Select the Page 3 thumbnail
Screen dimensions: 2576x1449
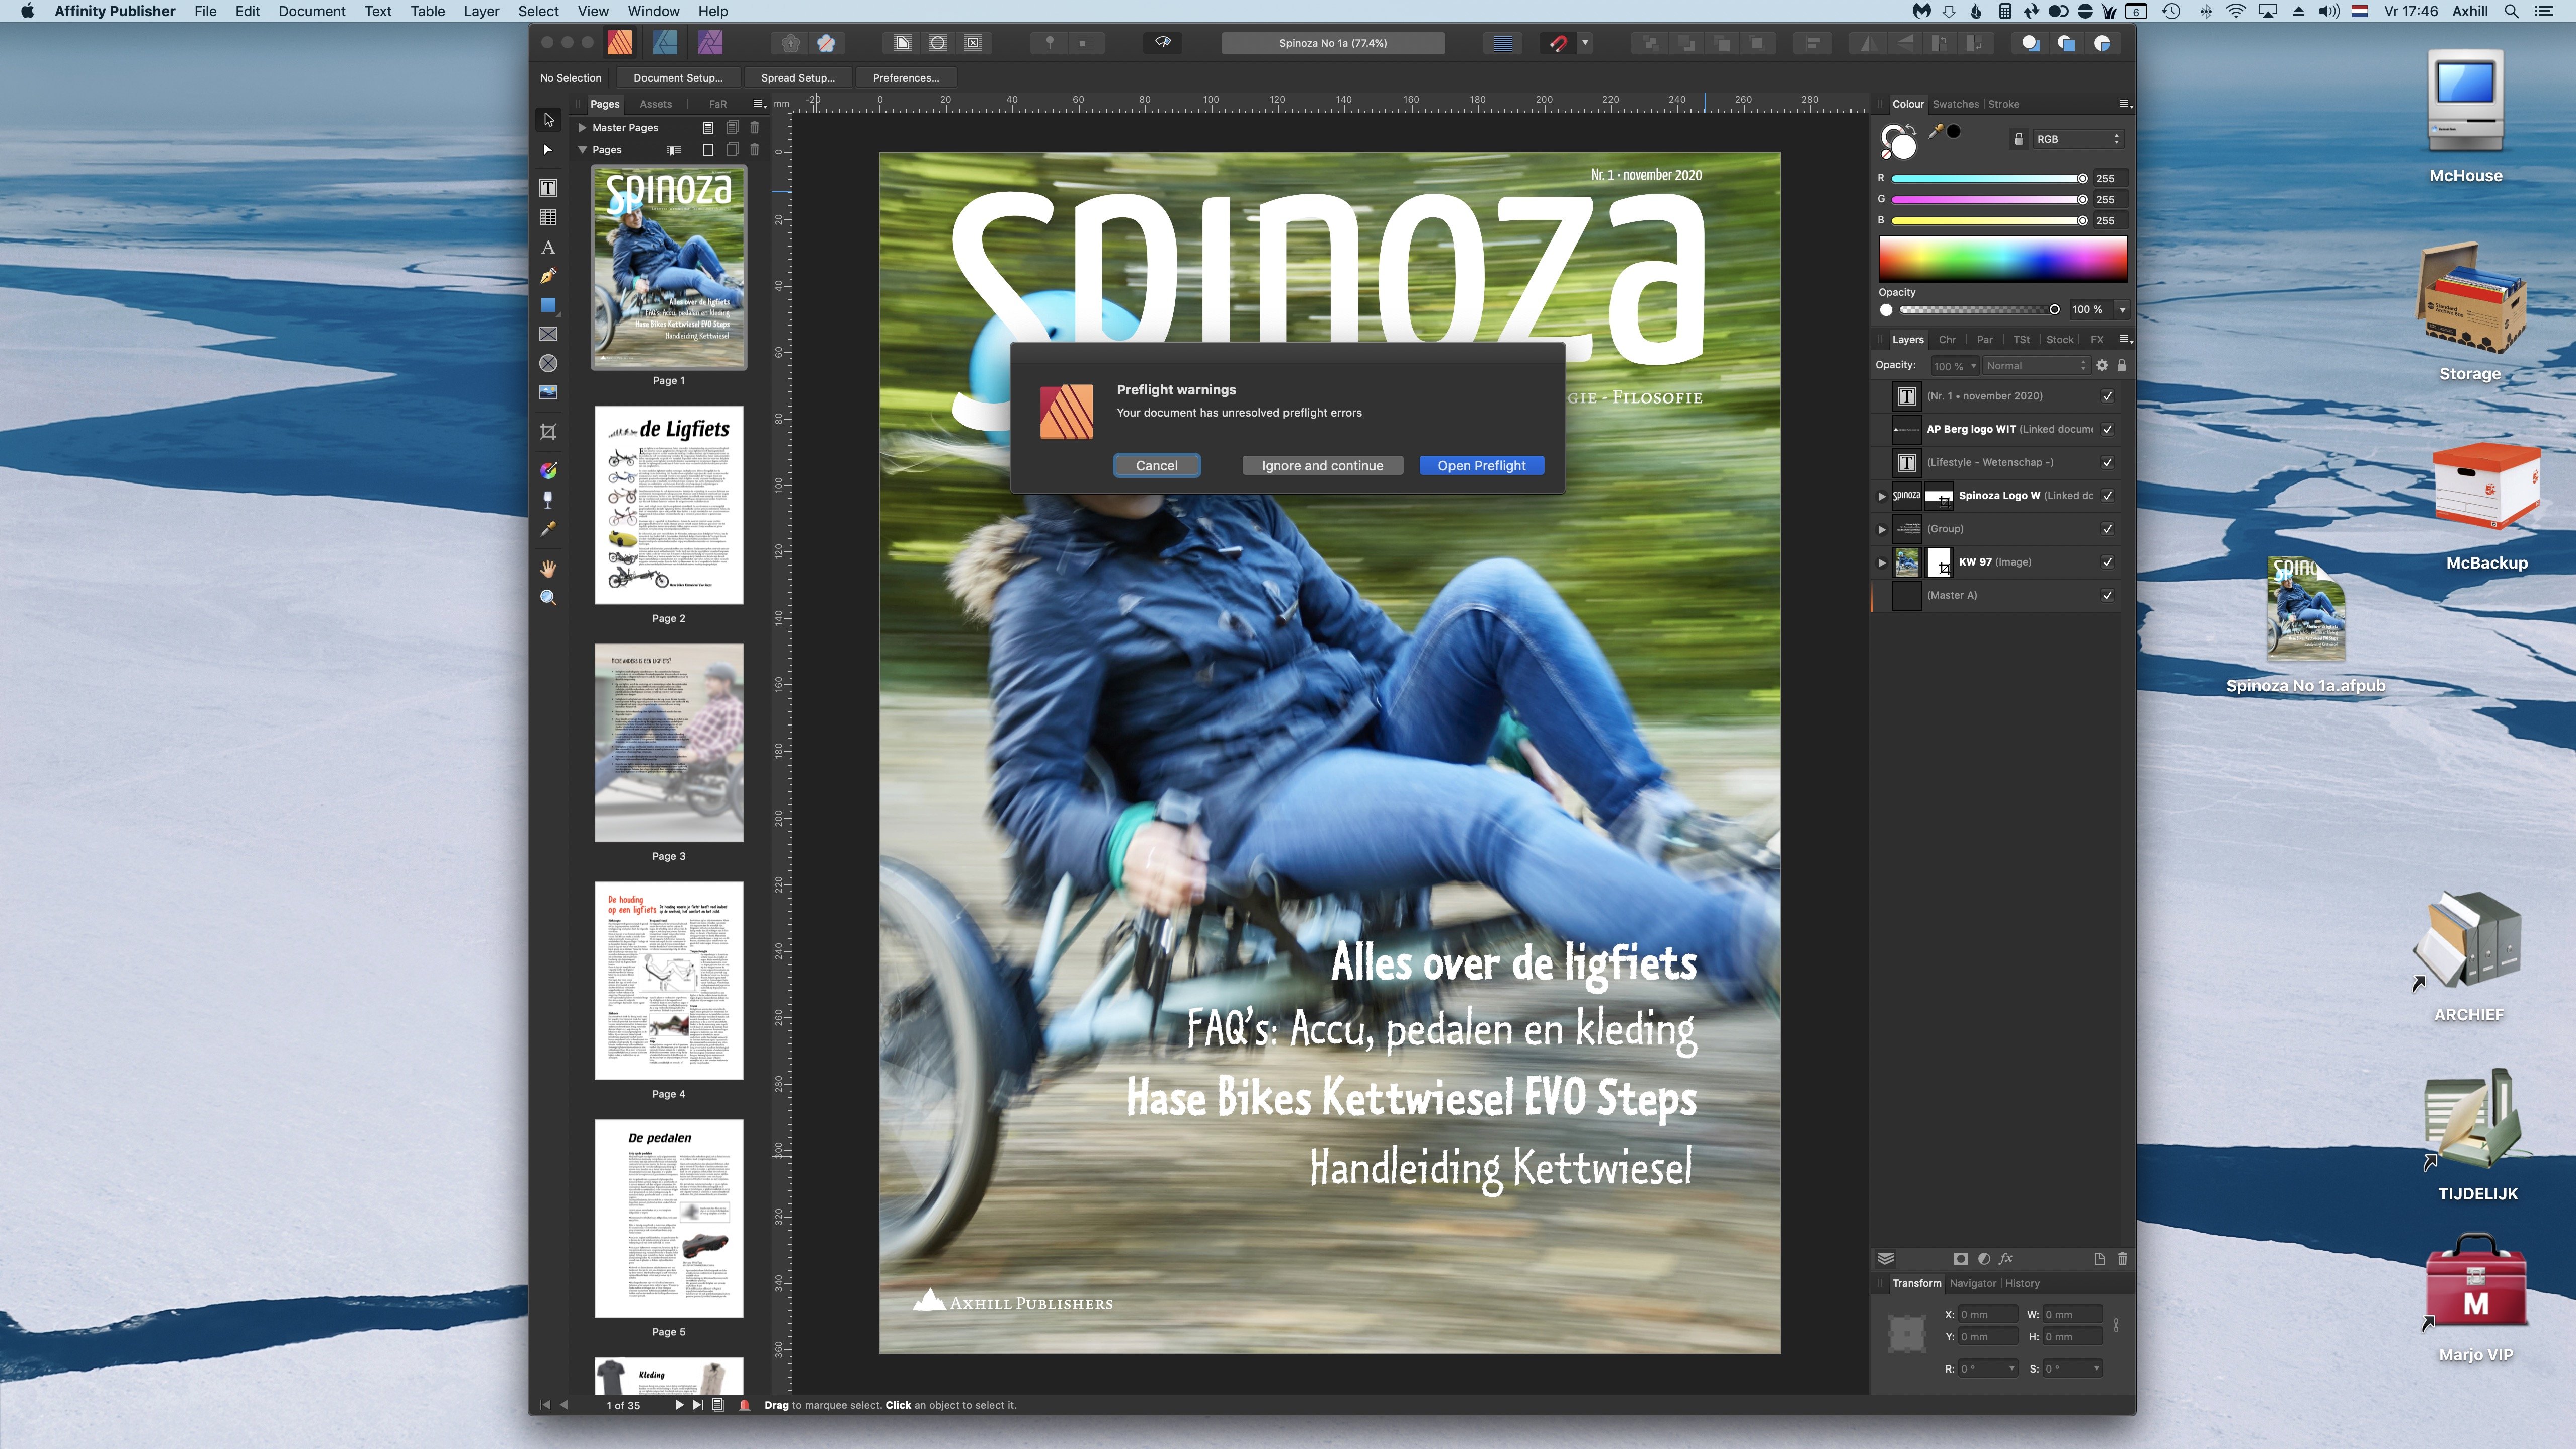click(668, 743)
